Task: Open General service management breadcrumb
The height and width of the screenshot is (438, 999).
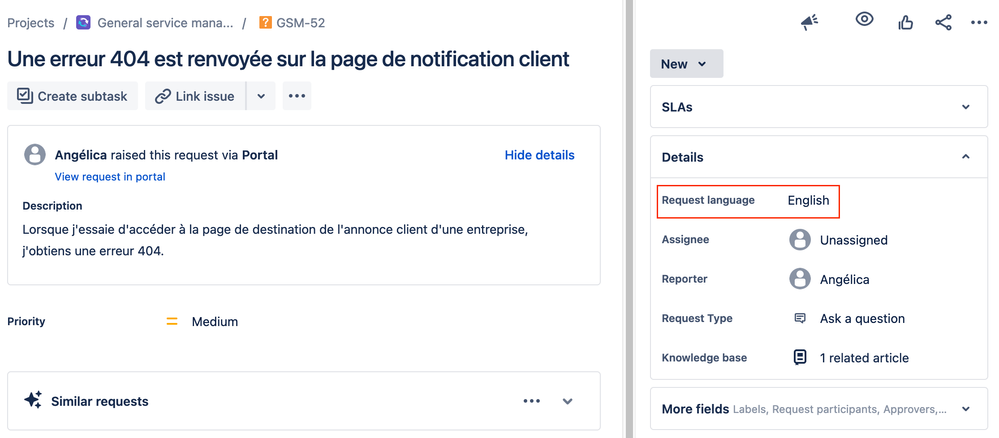Action: [x=166, y=23]
